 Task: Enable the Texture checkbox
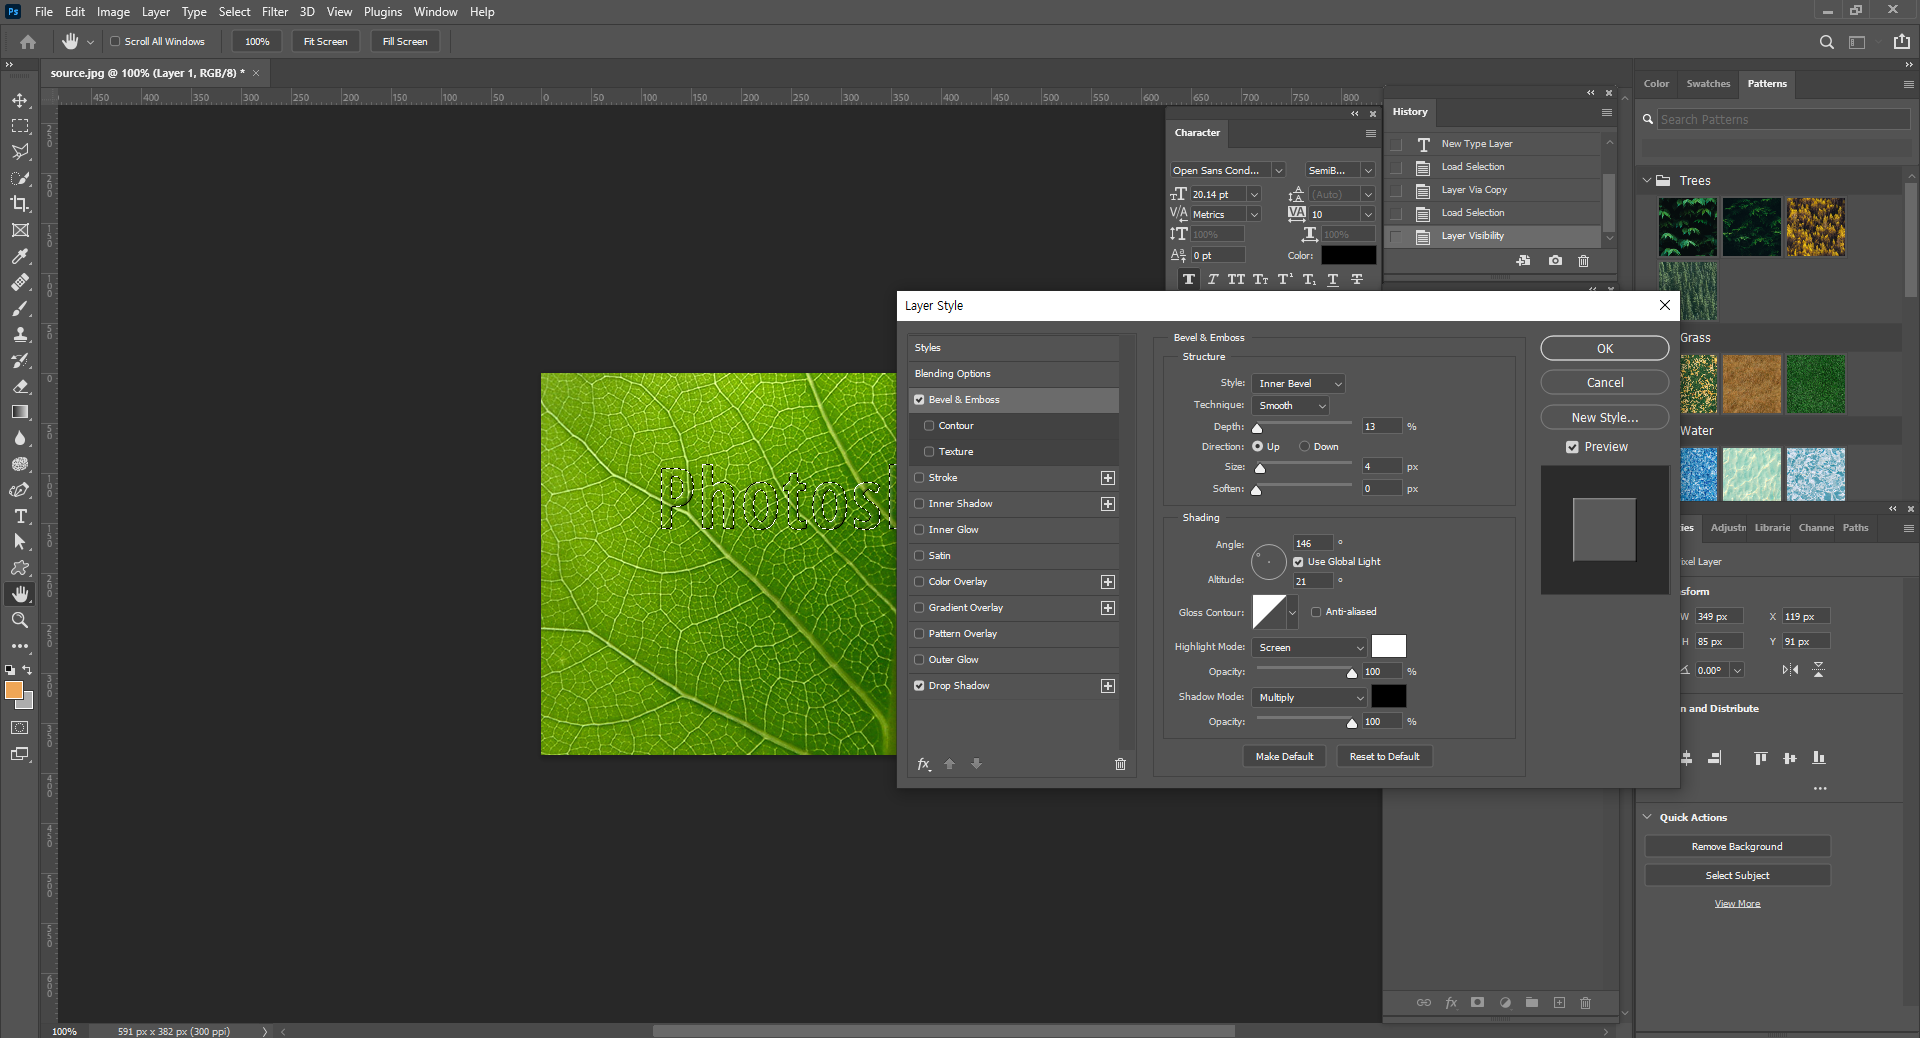[929, 452]
